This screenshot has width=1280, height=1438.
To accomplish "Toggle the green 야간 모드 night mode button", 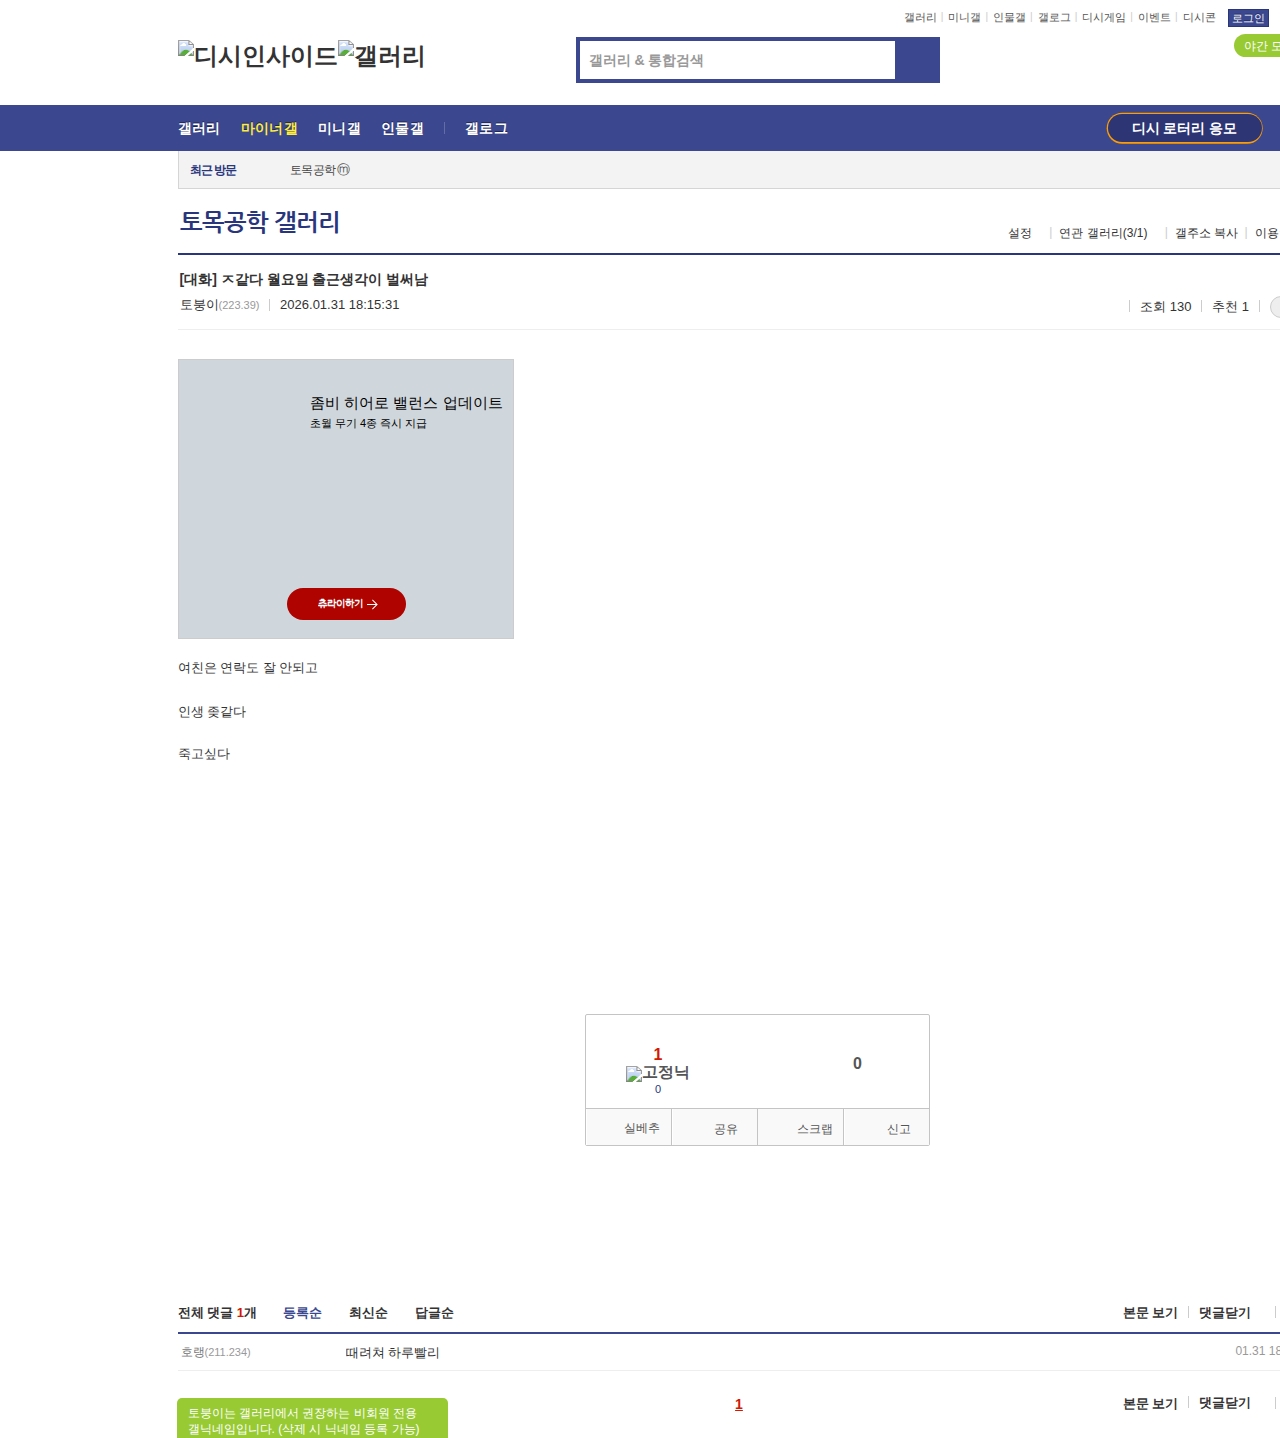I will click(x=1258, y=46).
